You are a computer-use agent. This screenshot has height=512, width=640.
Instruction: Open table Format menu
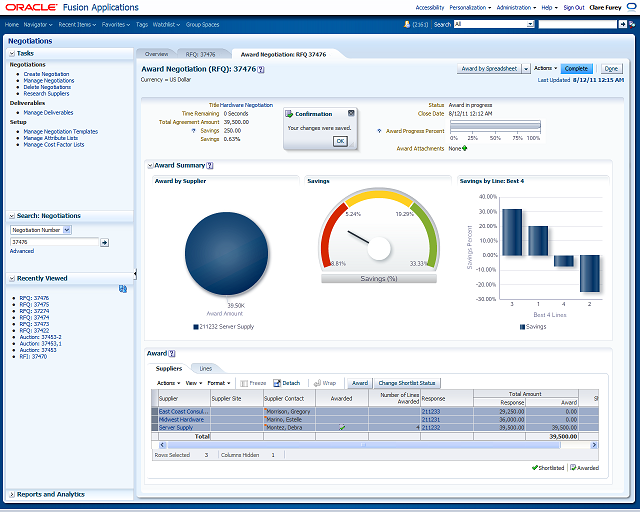pyautogui.click(x=219, y=383)
